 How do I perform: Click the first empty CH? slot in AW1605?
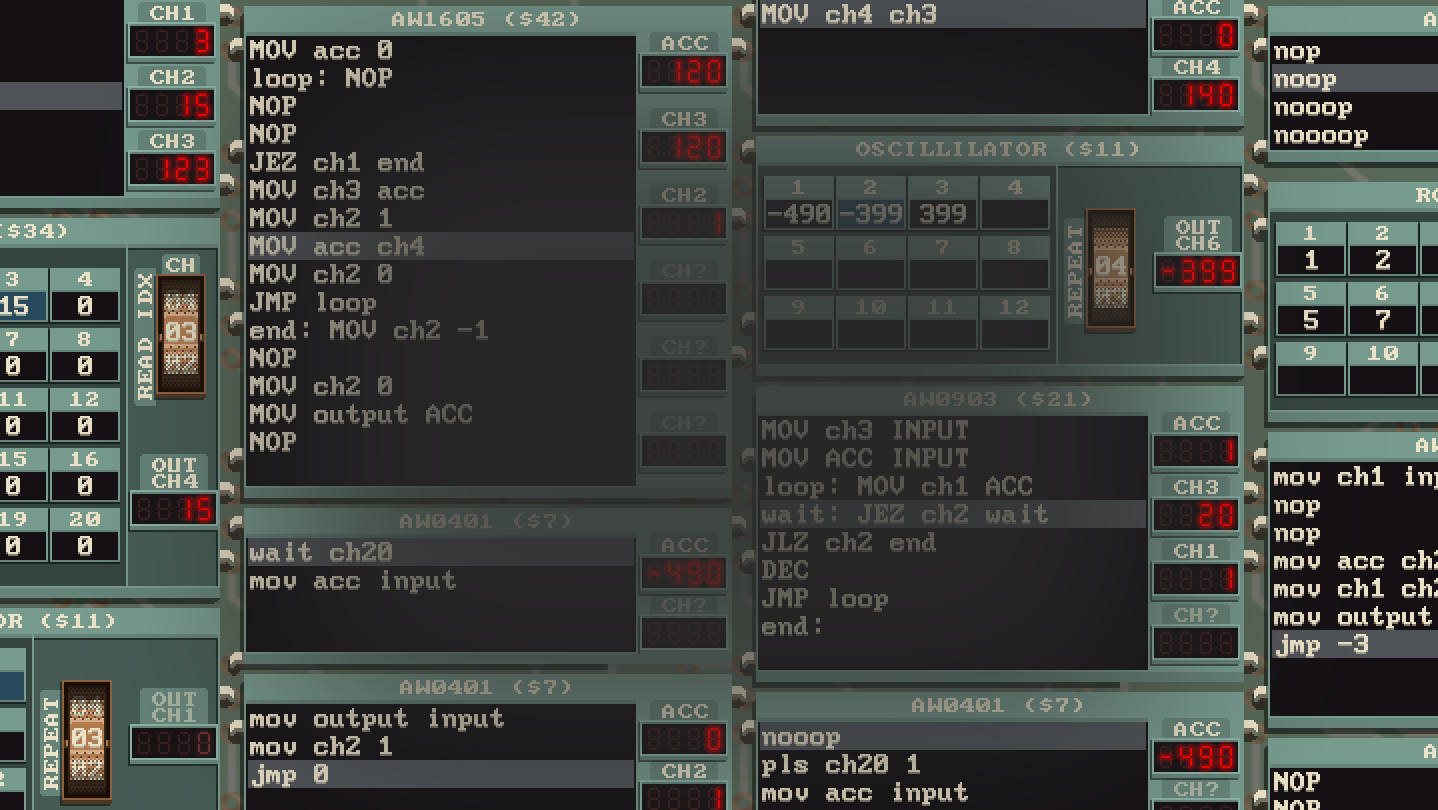(684, 299)
